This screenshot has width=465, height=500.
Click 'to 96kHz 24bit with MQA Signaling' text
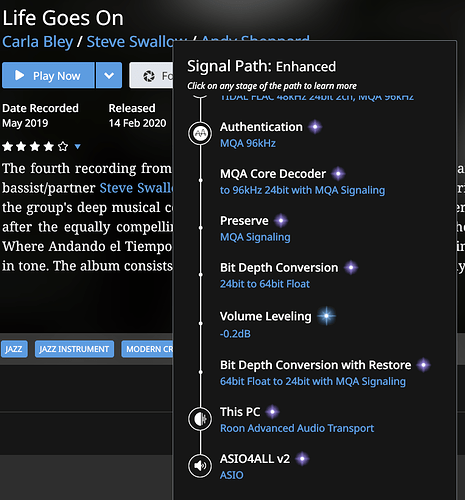303,190
